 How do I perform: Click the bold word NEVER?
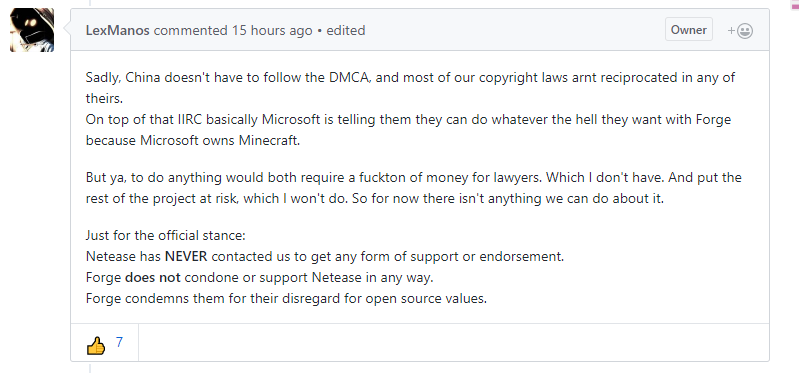(x=186, y=256)
